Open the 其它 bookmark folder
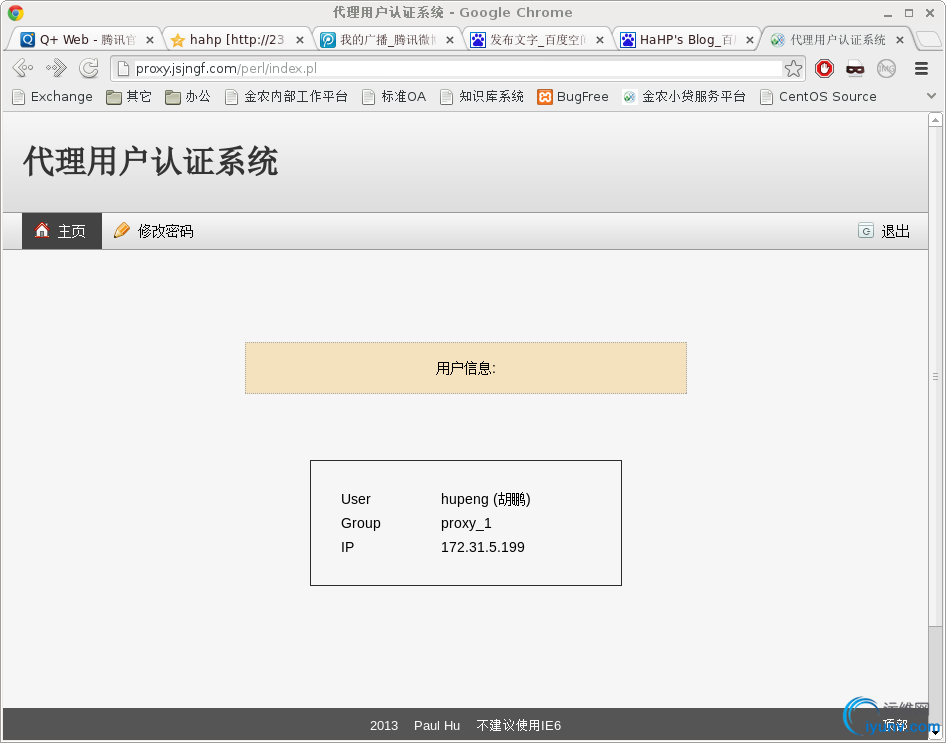This screenshot has height=743, width=946. (129, 96)
